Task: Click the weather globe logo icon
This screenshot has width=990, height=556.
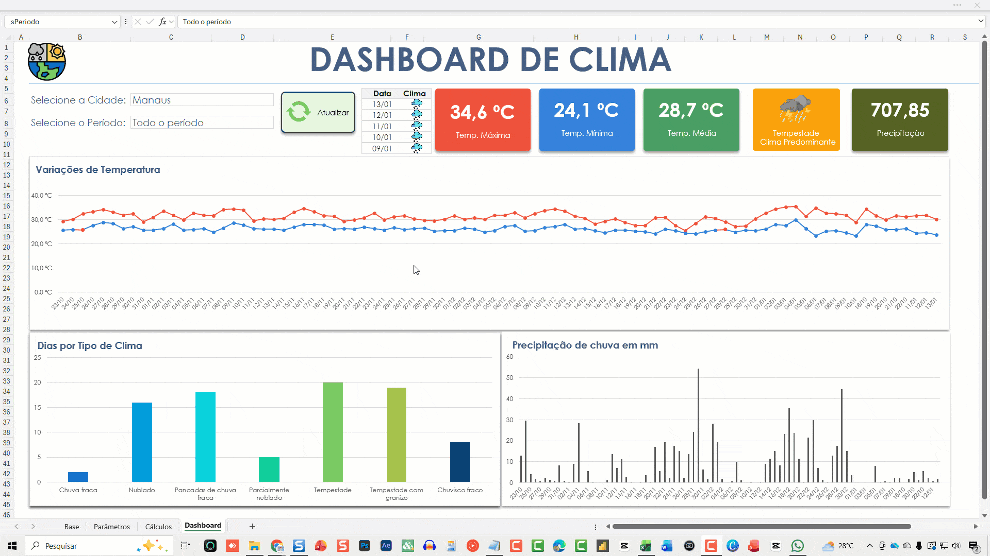Action: (x=46, y=60)
